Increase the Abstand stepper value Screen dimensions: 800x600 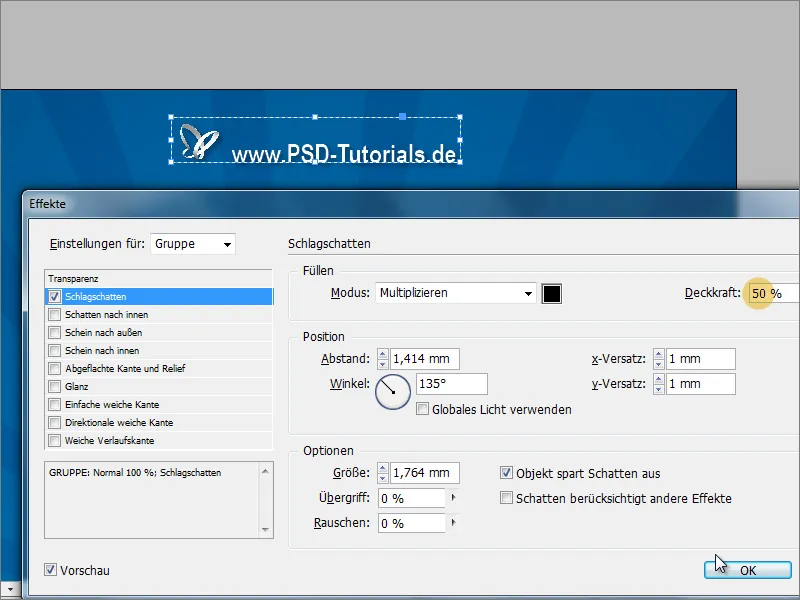382,354
